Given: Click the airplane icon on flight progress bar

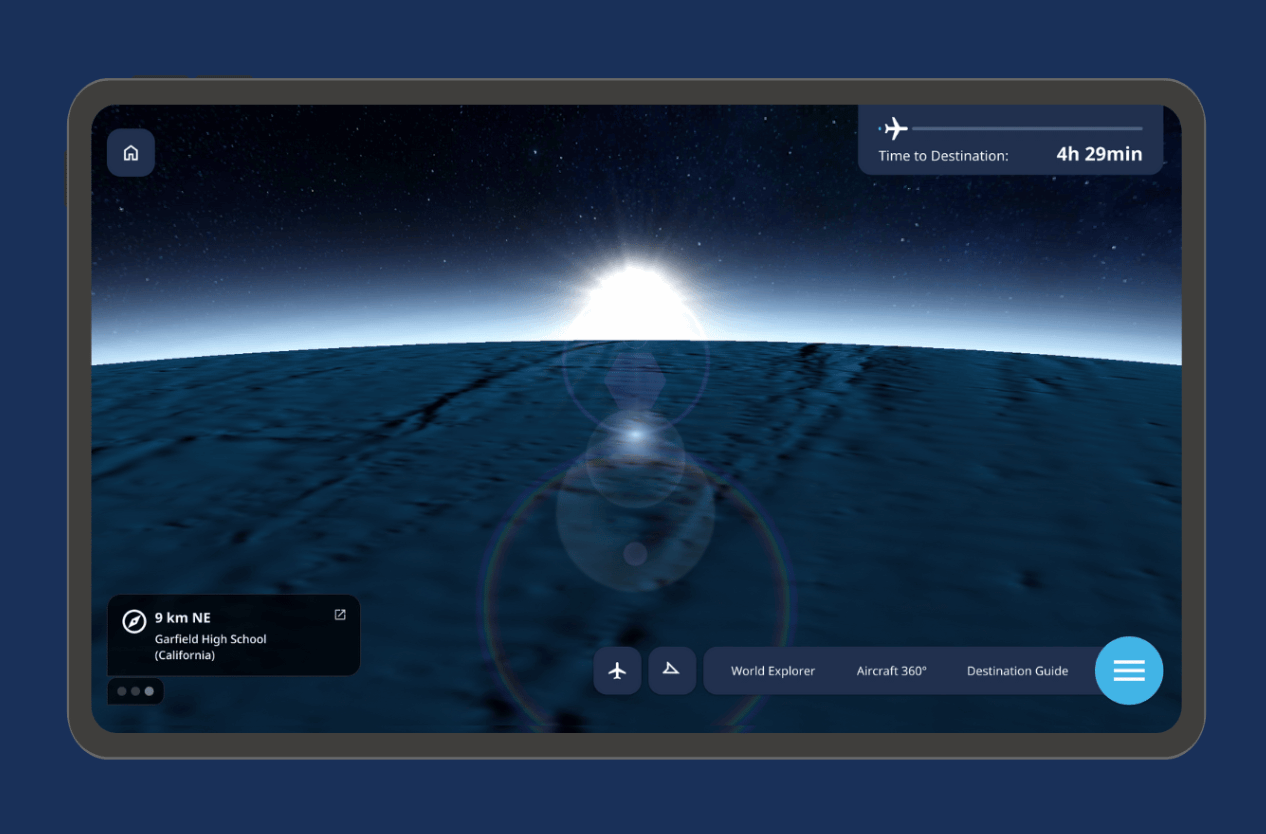Looking at the screenshot, I should pos(896,129).
